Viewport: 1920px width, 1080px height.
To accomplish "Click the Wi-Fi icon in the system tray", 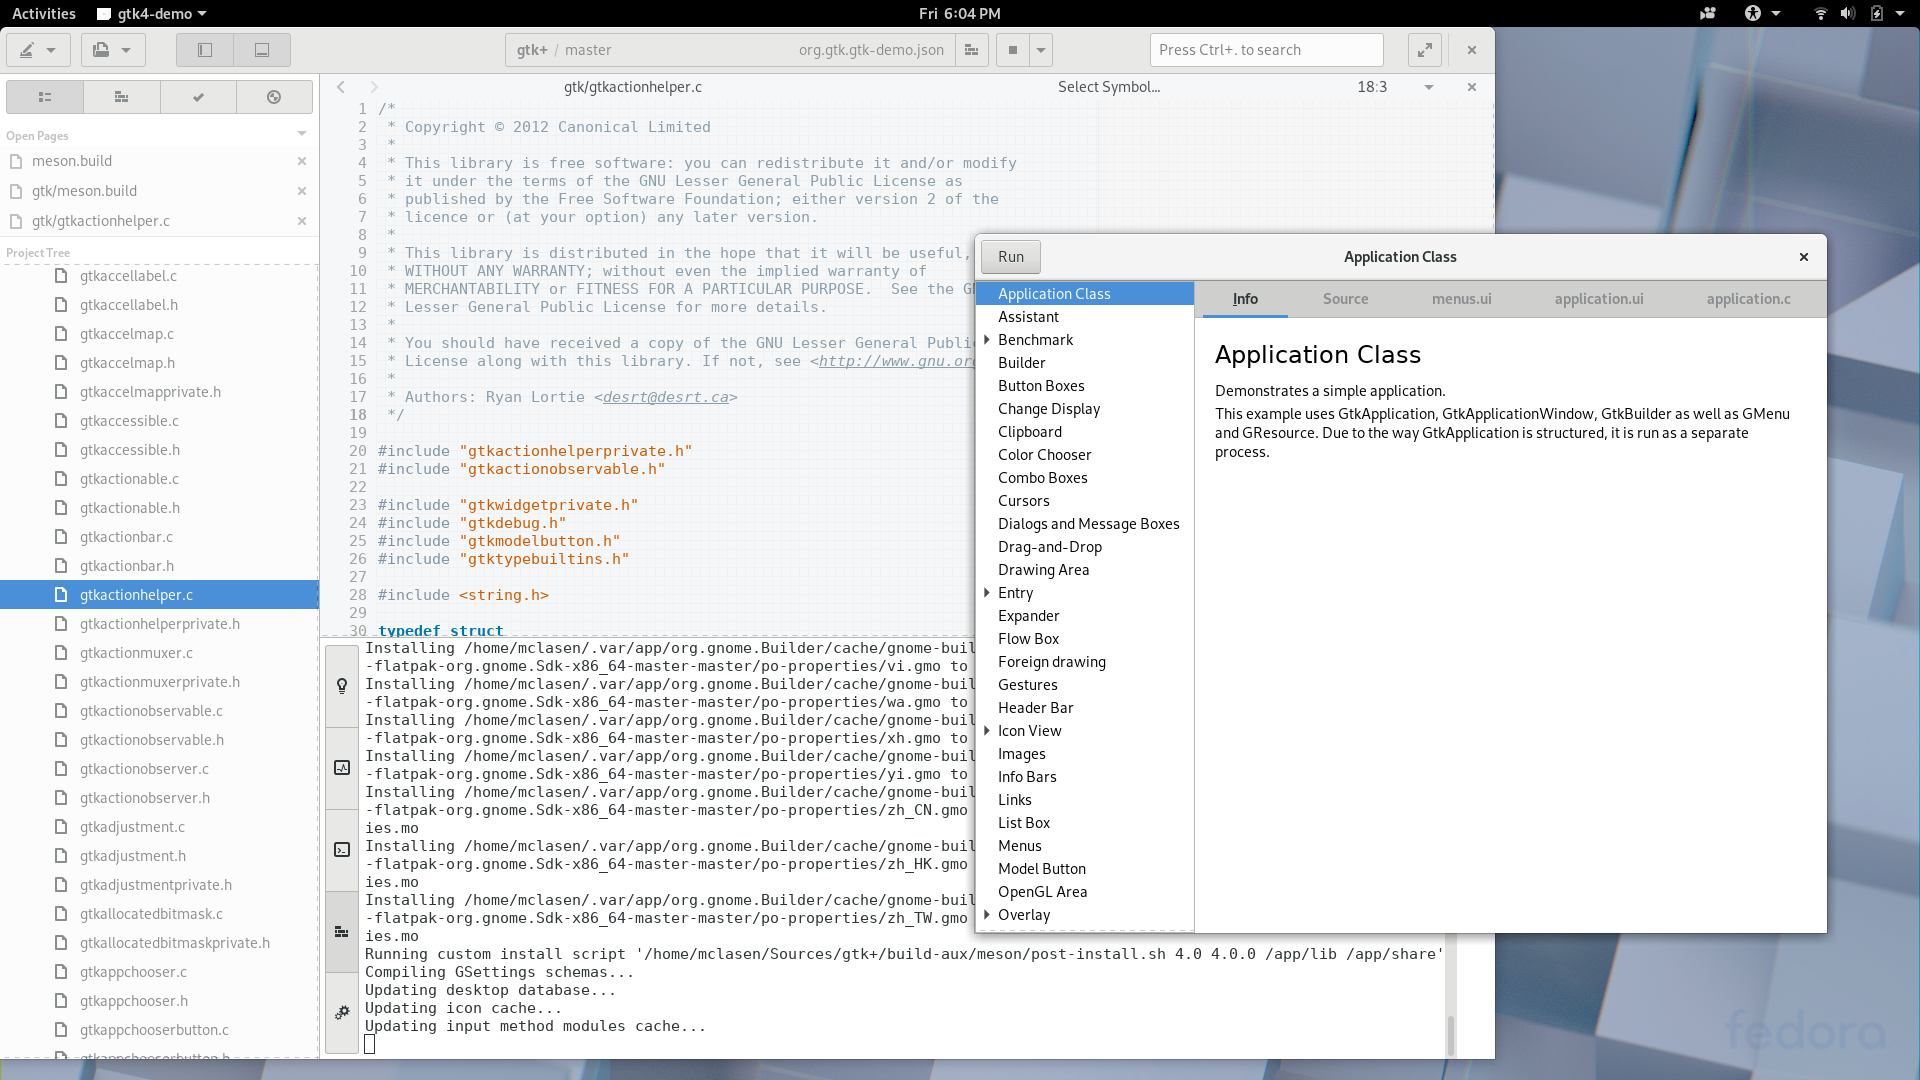I will point(1820,14).
